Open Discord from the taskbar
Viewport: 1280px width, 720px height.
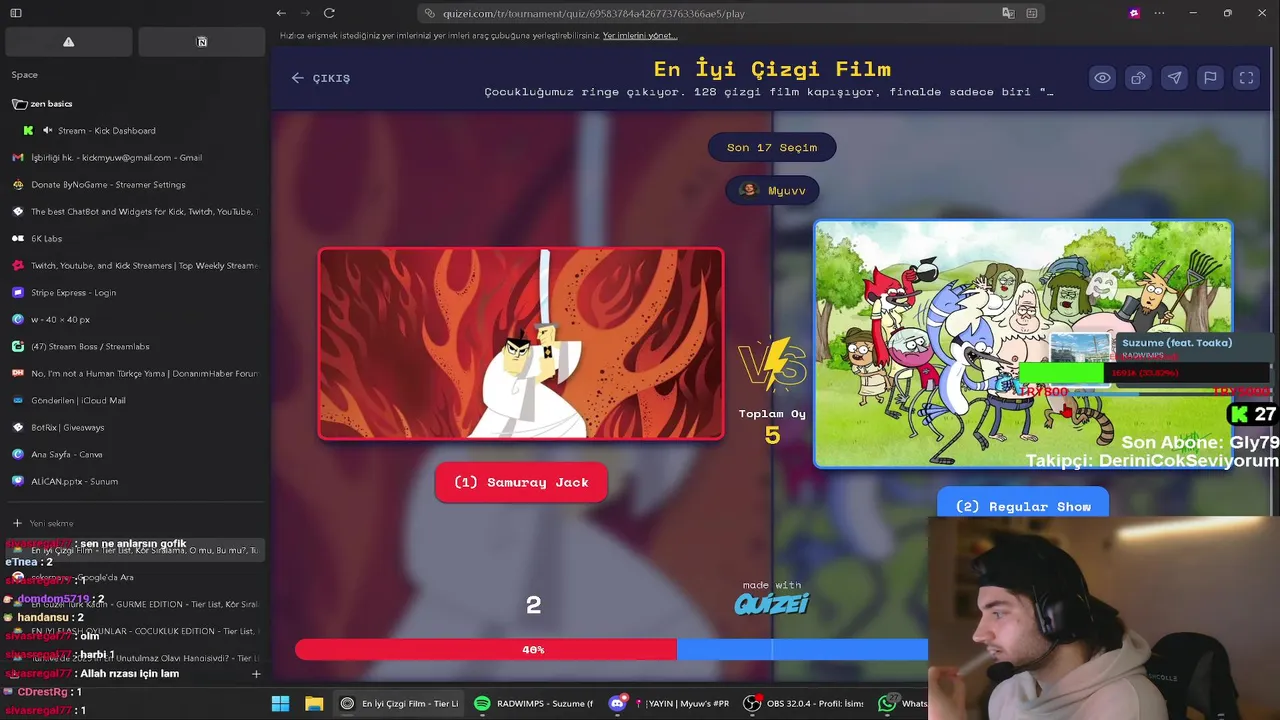667,703
